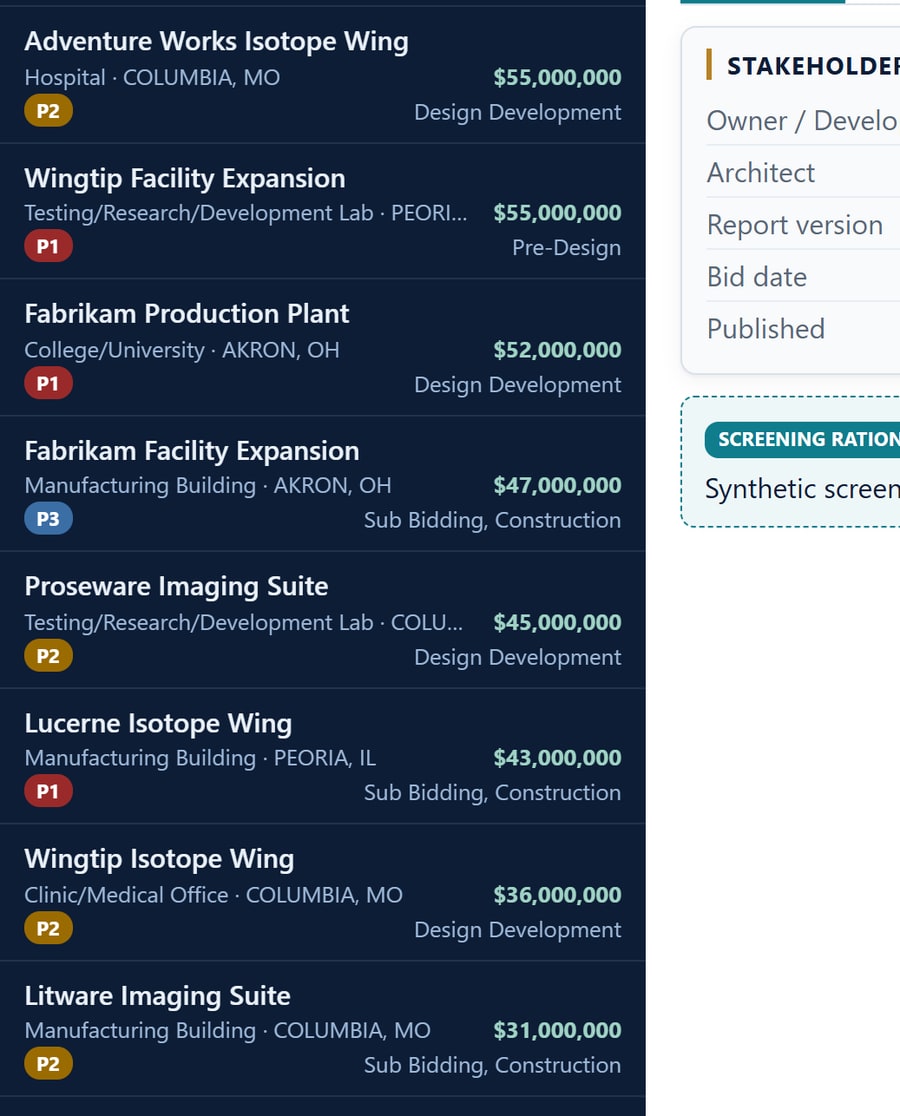Click P2 badge on Adventure Works Isotope Wing
The image size is (900, 1116).
coord(48,111)
